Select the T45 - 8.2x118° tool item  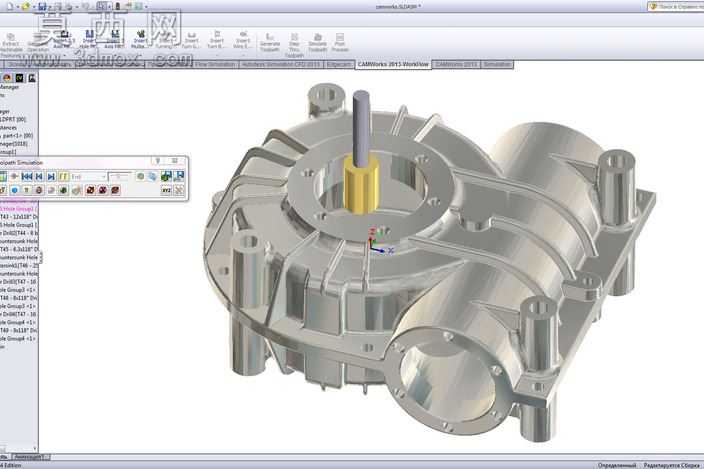point(19,250)
